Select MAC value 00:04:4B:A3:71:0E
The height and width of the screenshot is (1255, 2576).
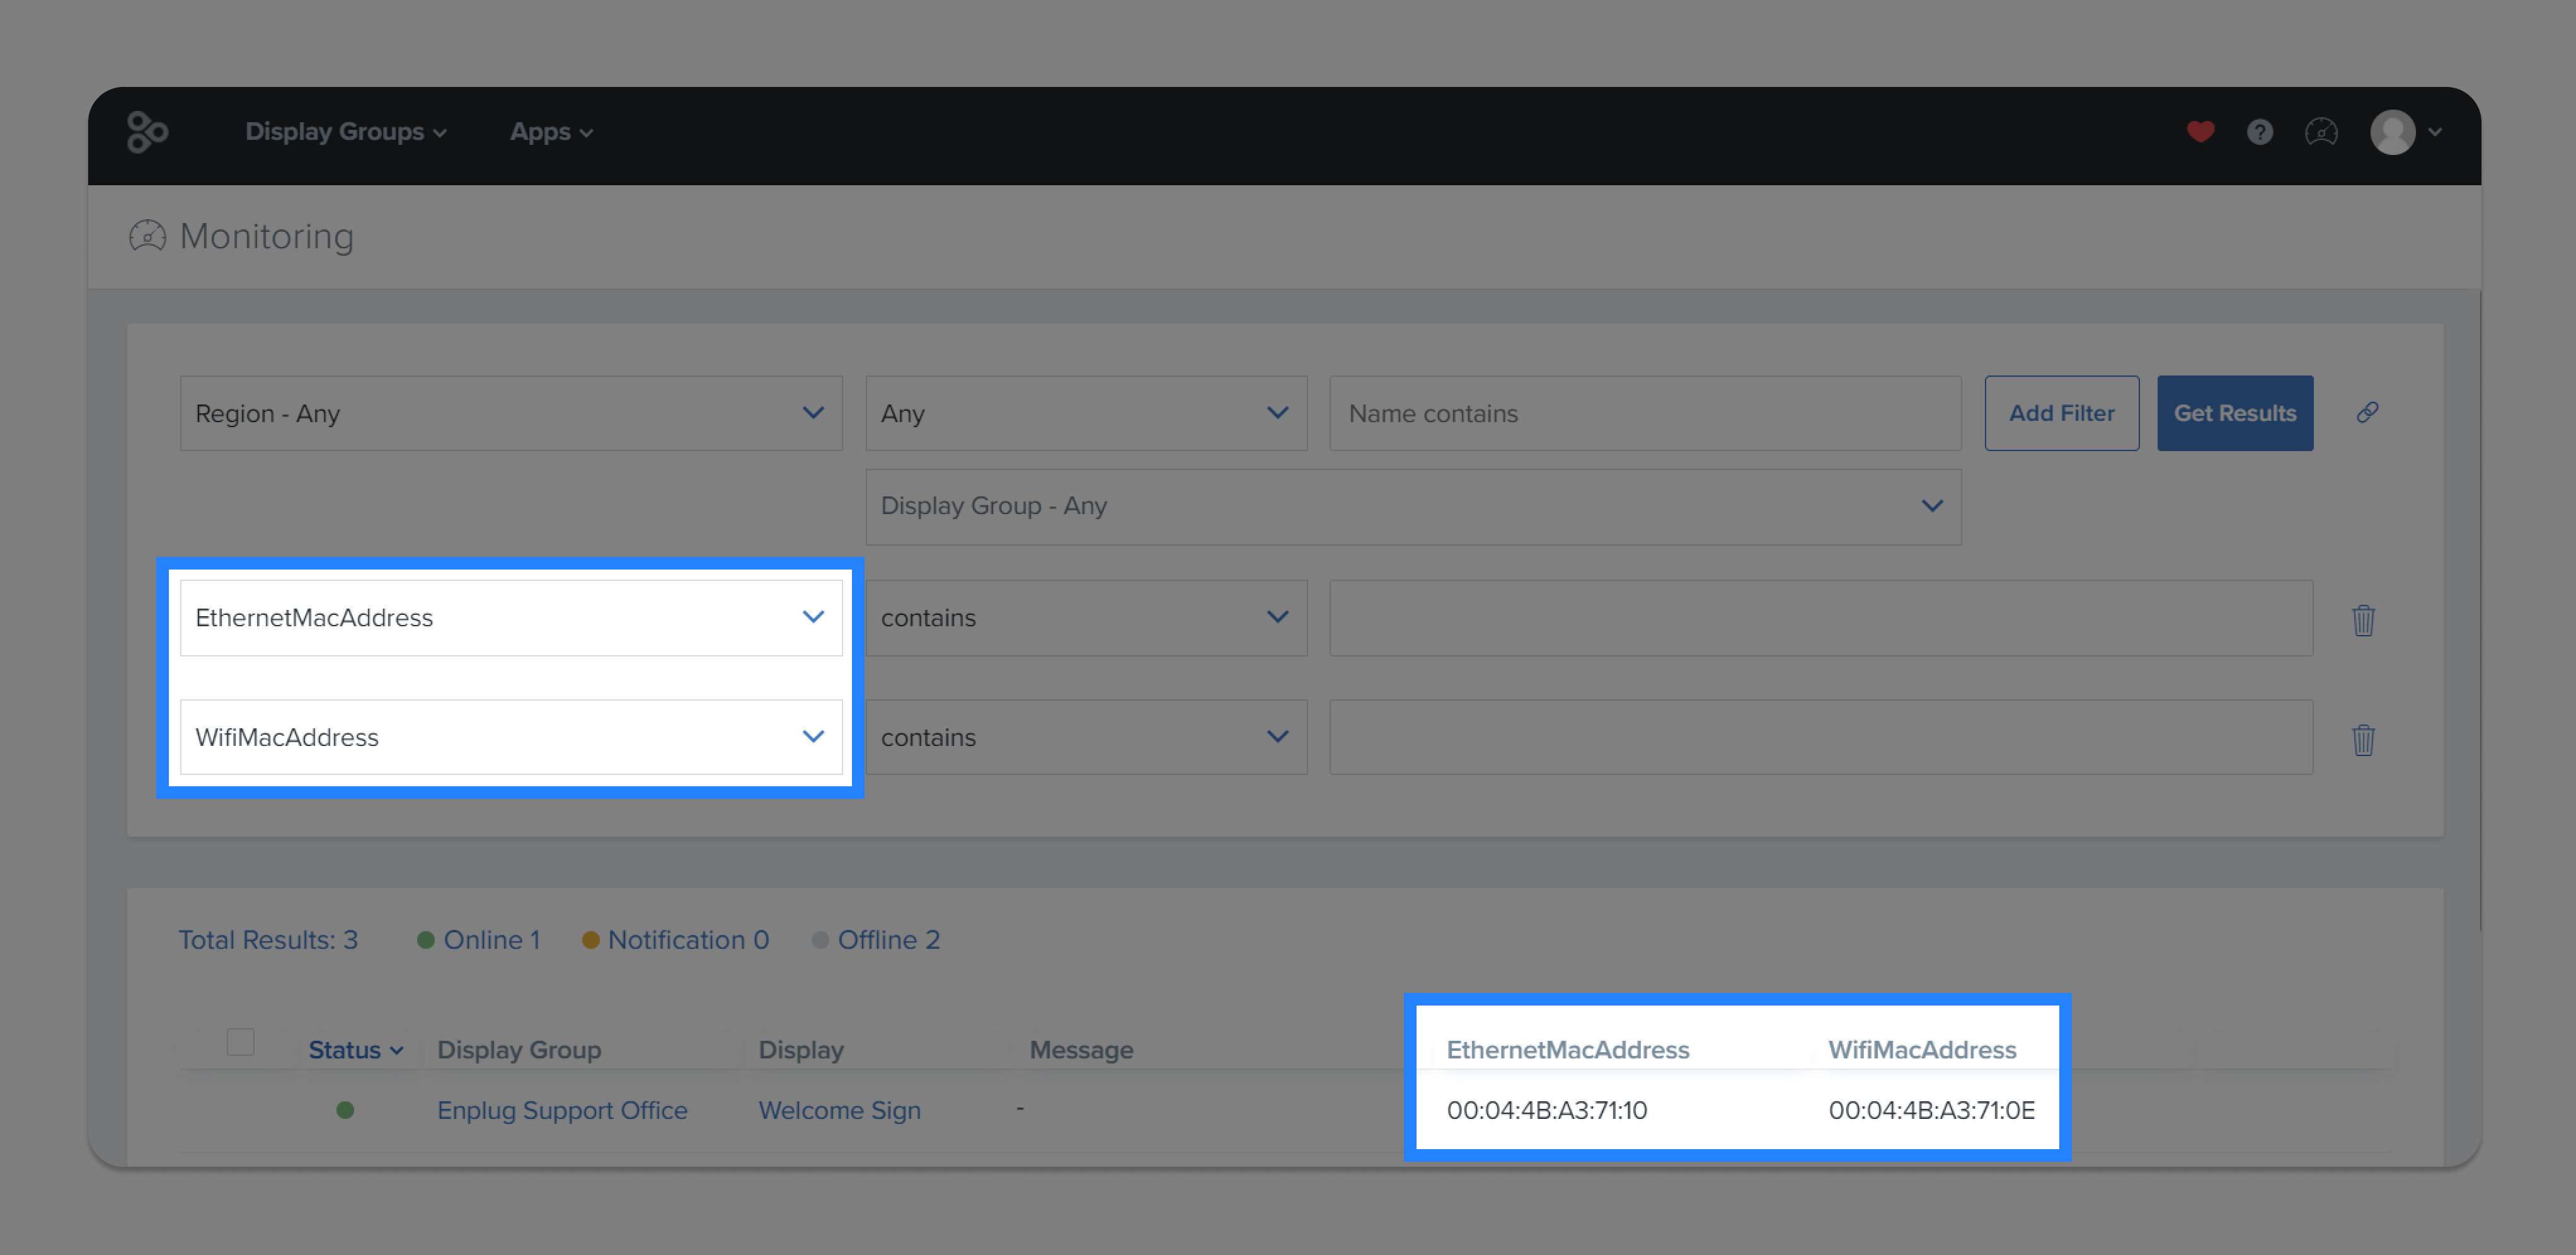(1931, 1110)
